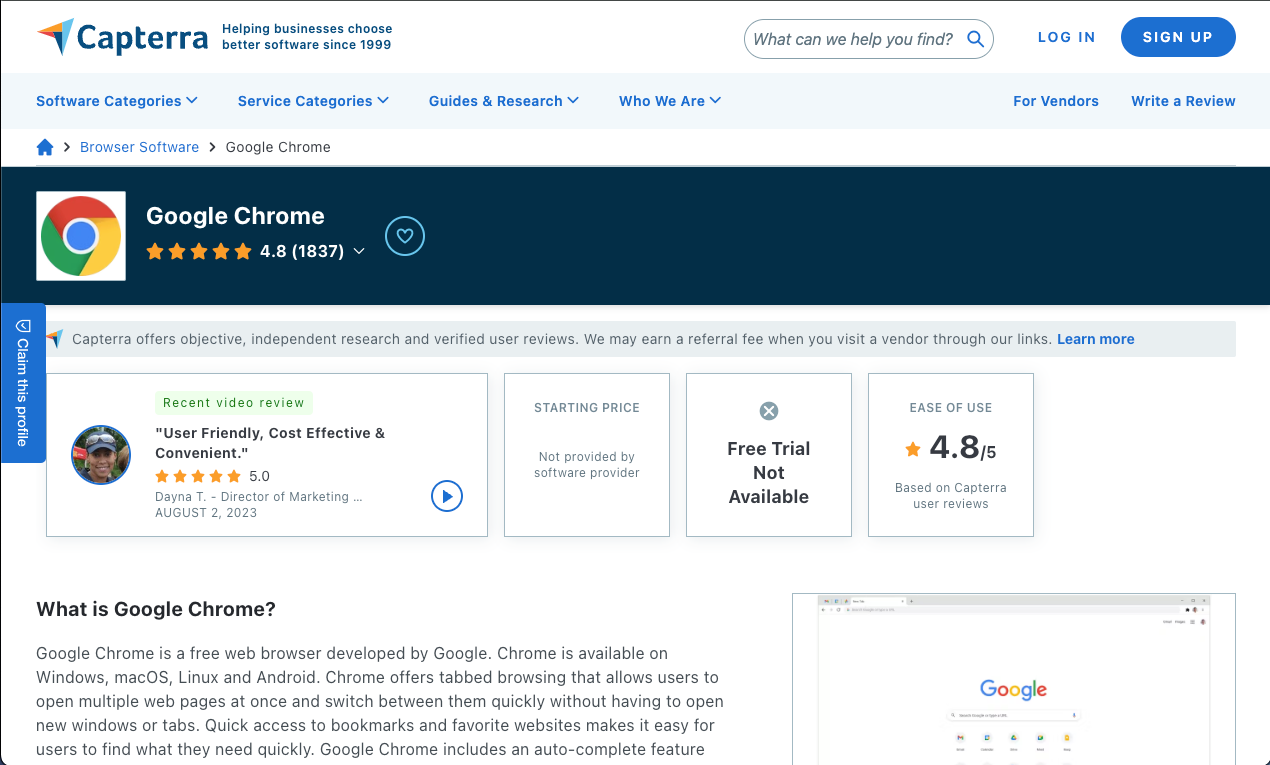The image size is (1270, 765).
Task: Open the Browser Software breadcrumb link
Action: tap(139, 147)
